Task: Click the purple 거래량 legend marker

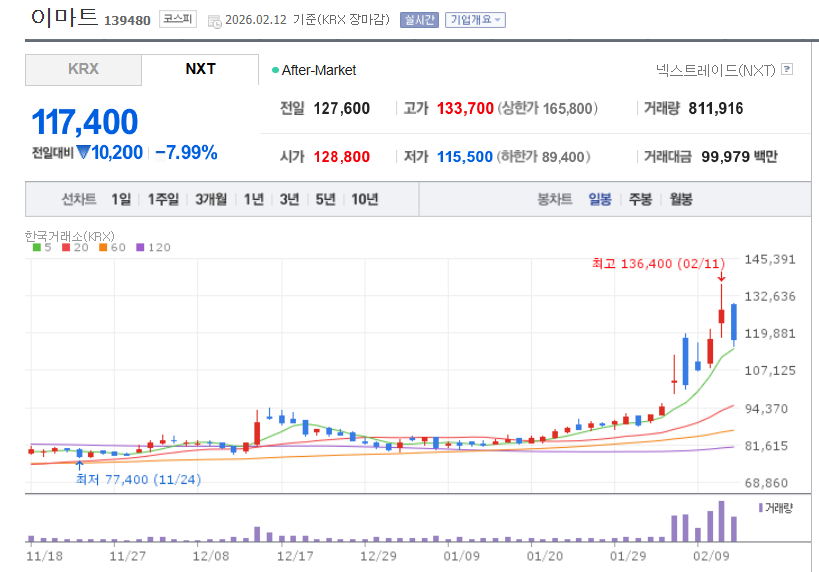Action: [x=761, y=508]
